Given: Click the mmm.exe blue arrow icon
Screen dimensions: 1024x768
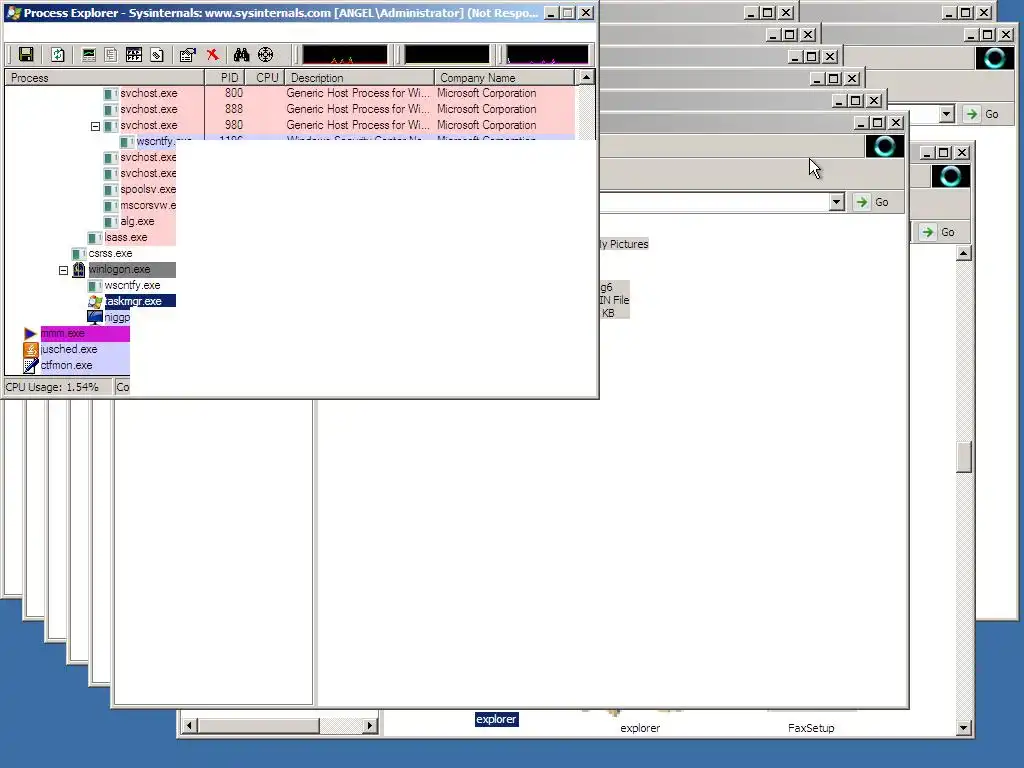Looking at the screenshot, I should pos(30,333).
